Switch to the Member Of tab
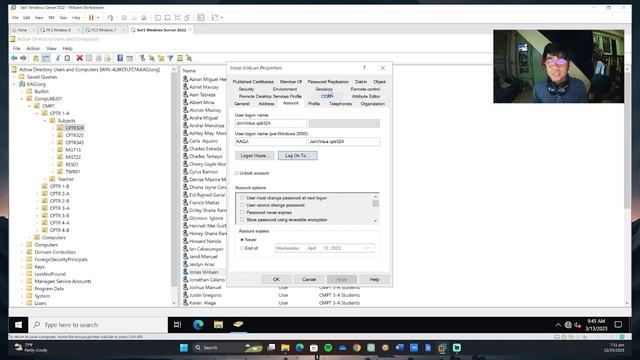Viewport: 640px width, 360px height. [x=291, y=82]
